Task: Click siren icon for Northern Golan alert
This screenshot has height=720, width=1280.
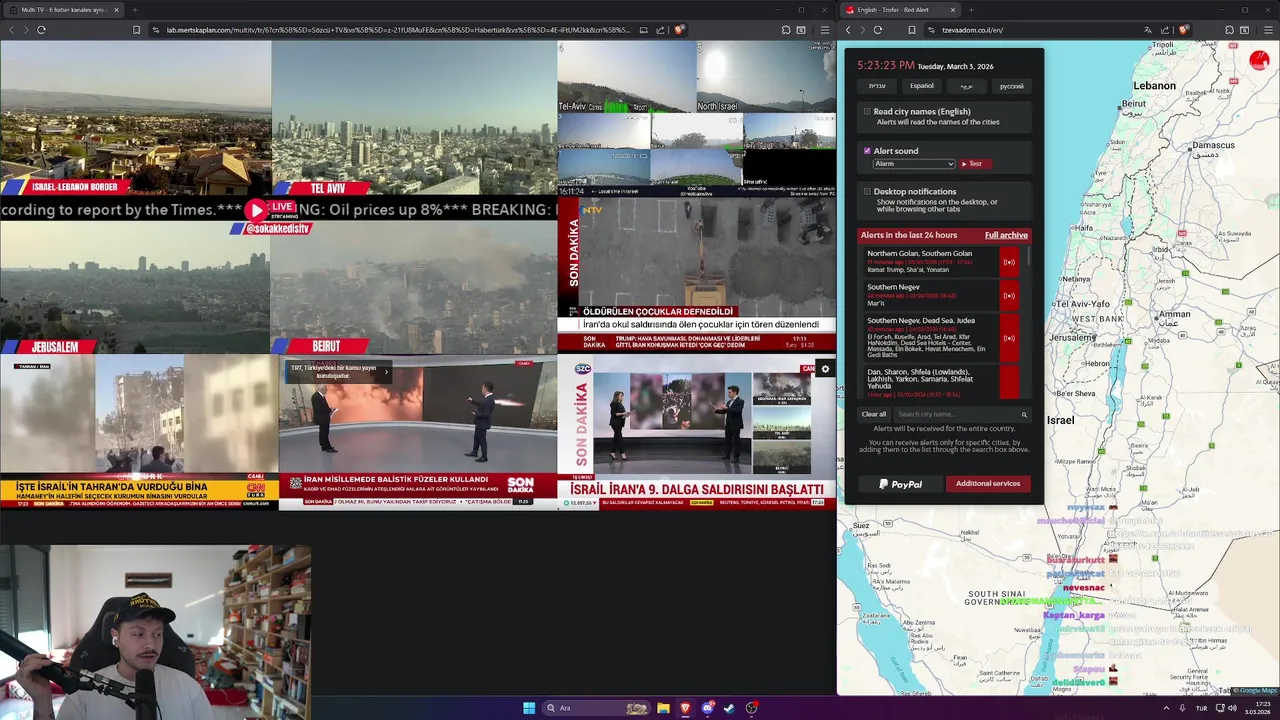Action: coord(1009,263)
